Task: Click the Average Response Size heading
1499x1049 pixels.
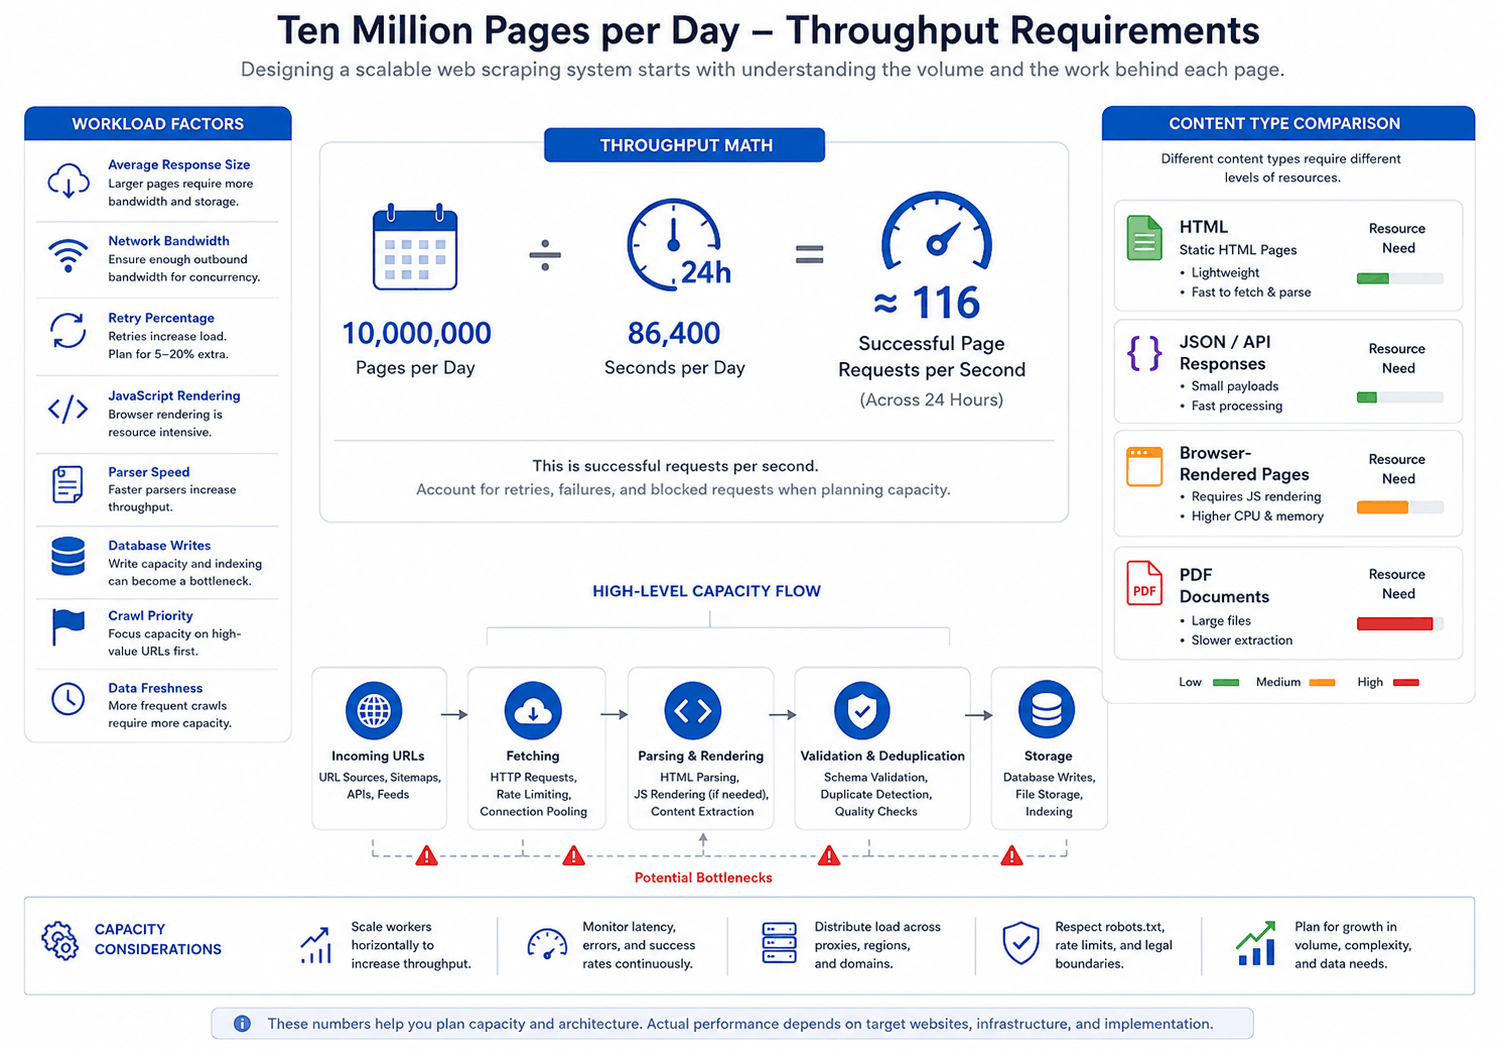Action: (179, 164)
